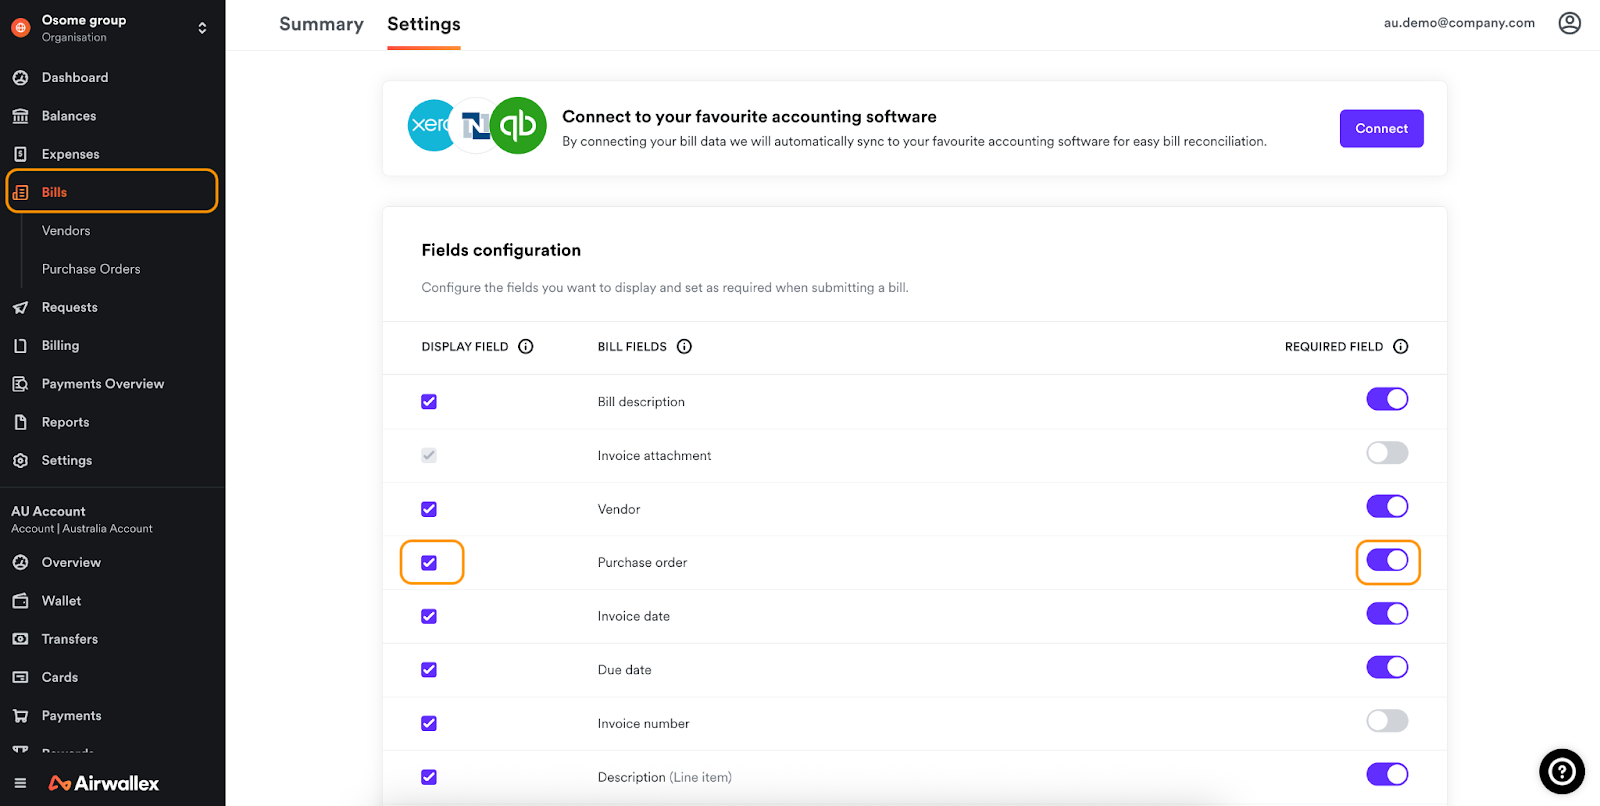
Task: Click the info icon next to Display Field
Action: (526, 347)
